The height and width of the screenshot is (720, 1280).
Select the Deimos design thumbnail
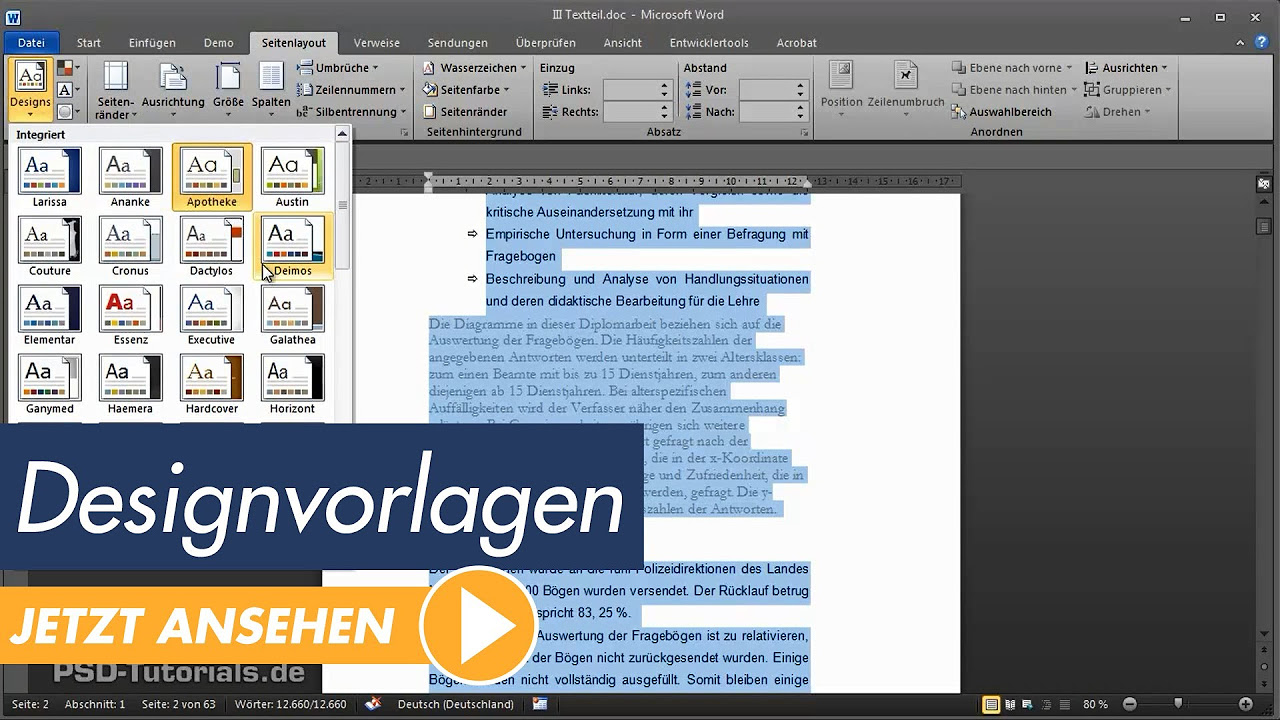(x=292, y=246)
